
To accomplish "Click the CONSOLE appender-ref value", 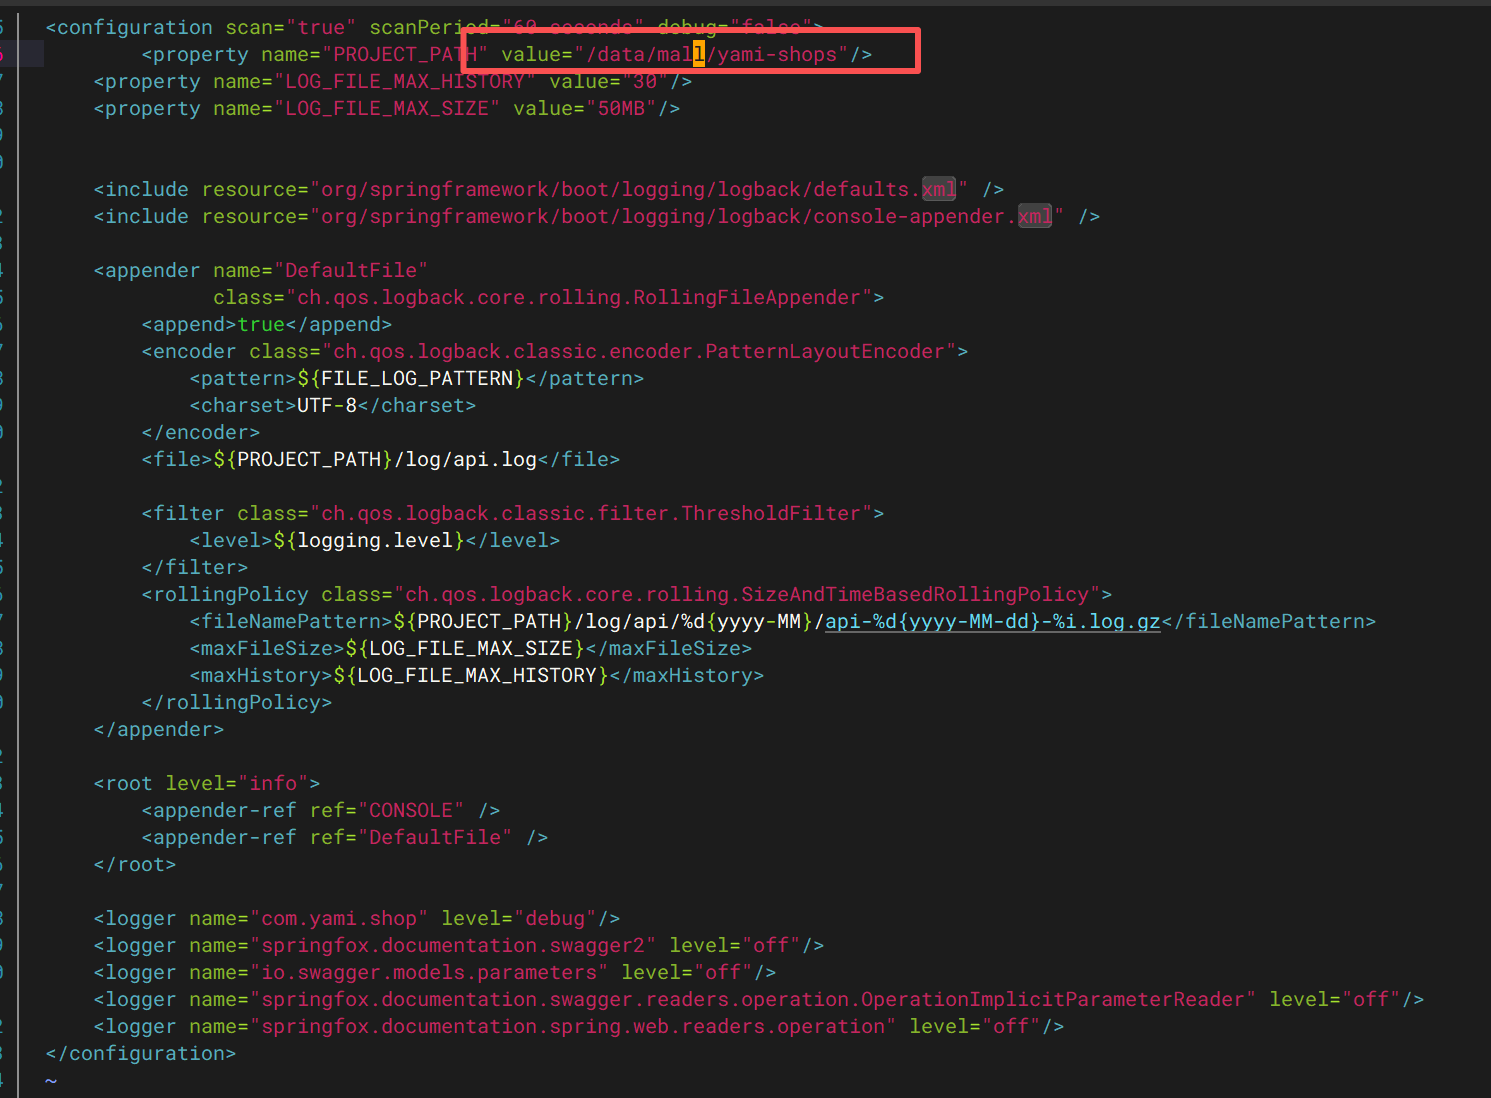I will pyautogui.click(x=410, y=811).
